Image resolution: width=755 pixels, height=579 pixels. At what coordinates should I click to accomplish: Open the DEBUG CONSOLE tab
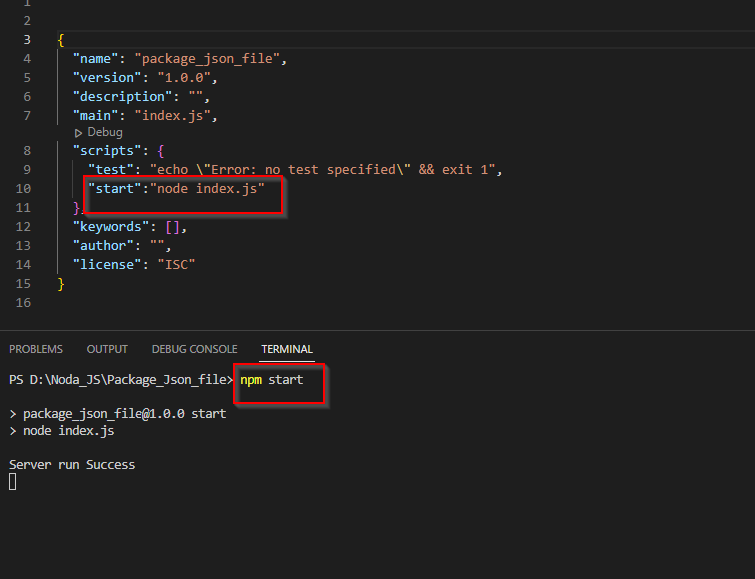195,349
